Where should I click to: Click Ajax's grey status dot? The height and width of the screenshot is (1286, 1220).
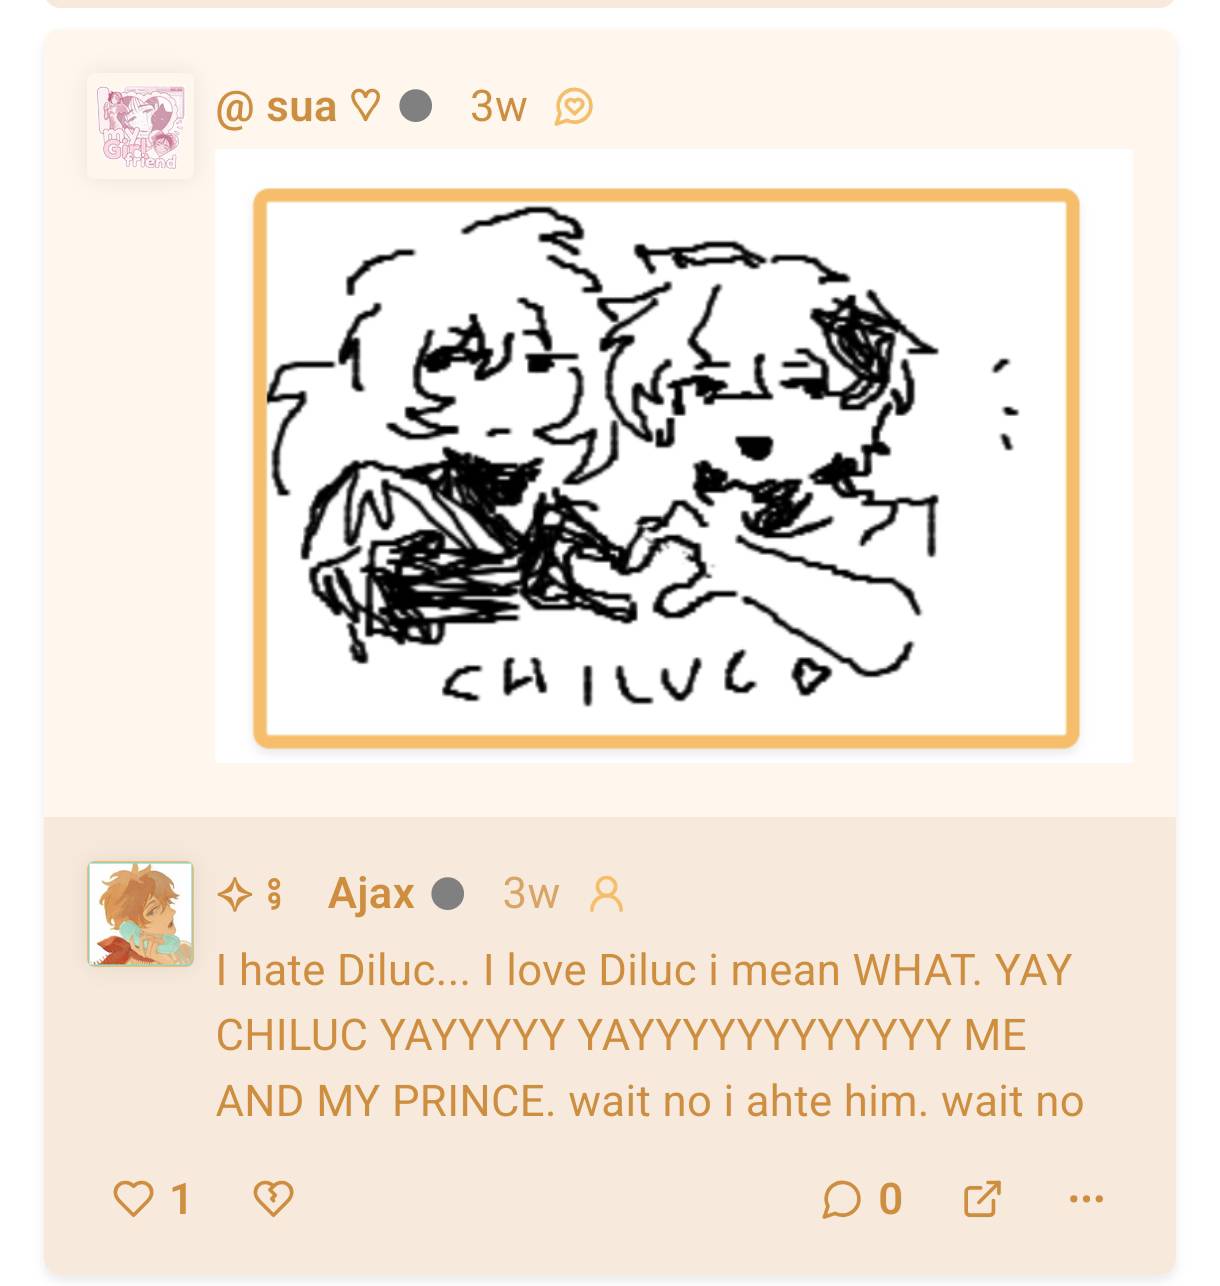tap(448, 893)
